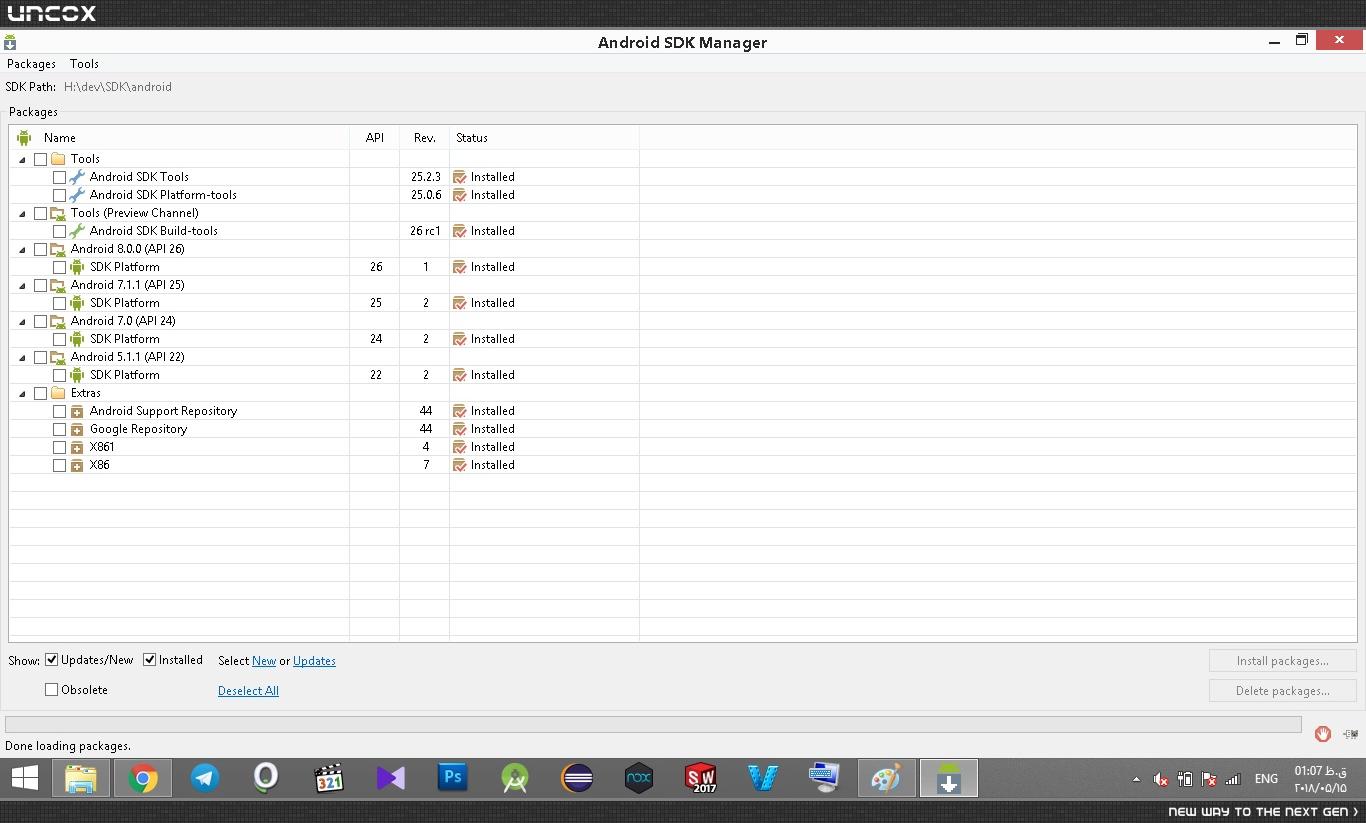Click the Updates link to select updates
Screen dimensions: 1366x823
pyautogui.click(x=314, y=661)
